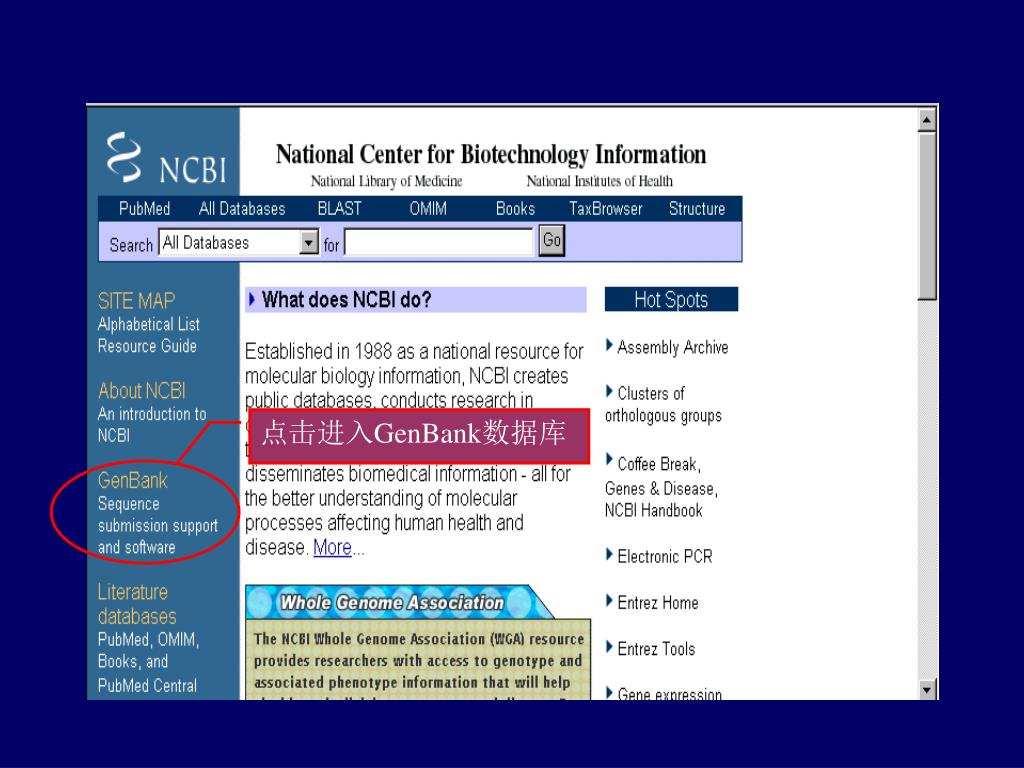Click the vertical scrollbar thumb
Viewport: 1024px width, 768px height.
coord(927,216)
